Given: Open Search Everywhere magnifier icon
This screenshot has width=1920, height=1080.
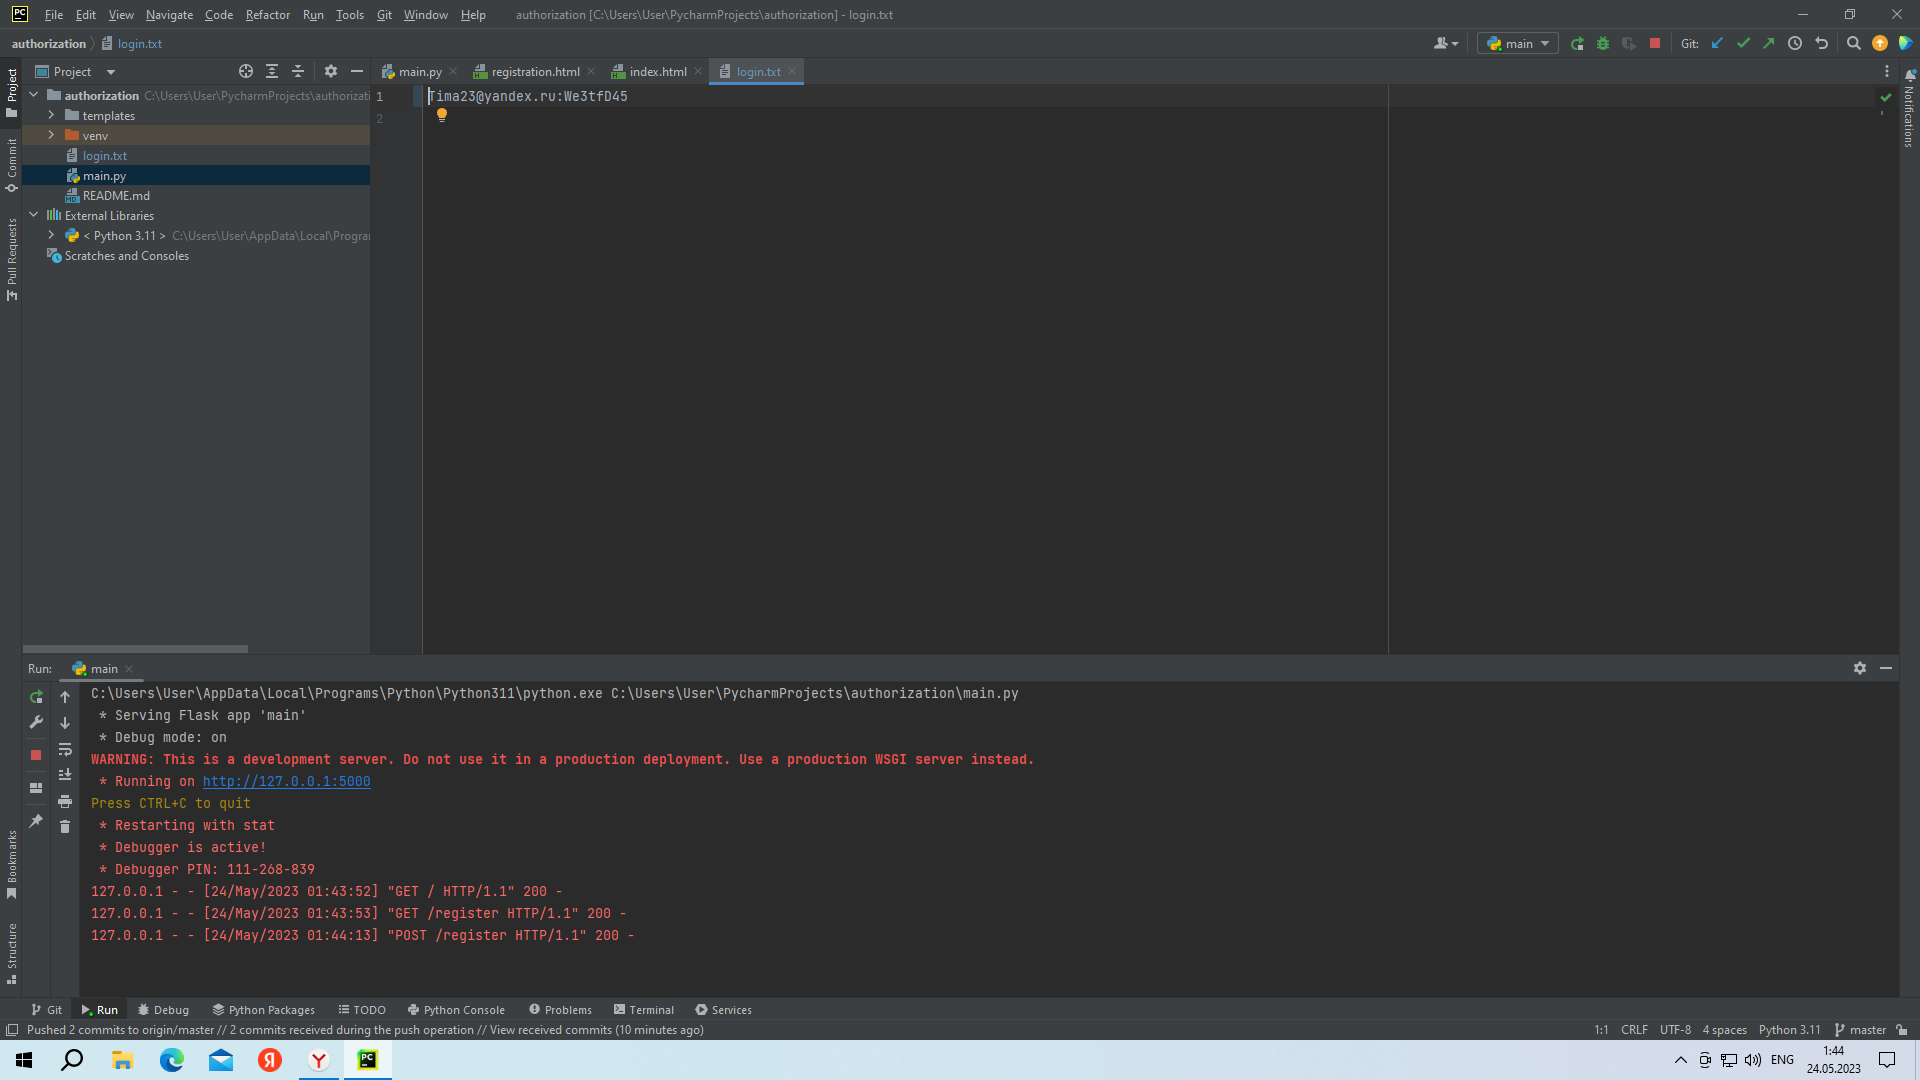Looking at the screenshot, I should point(1853,44).
